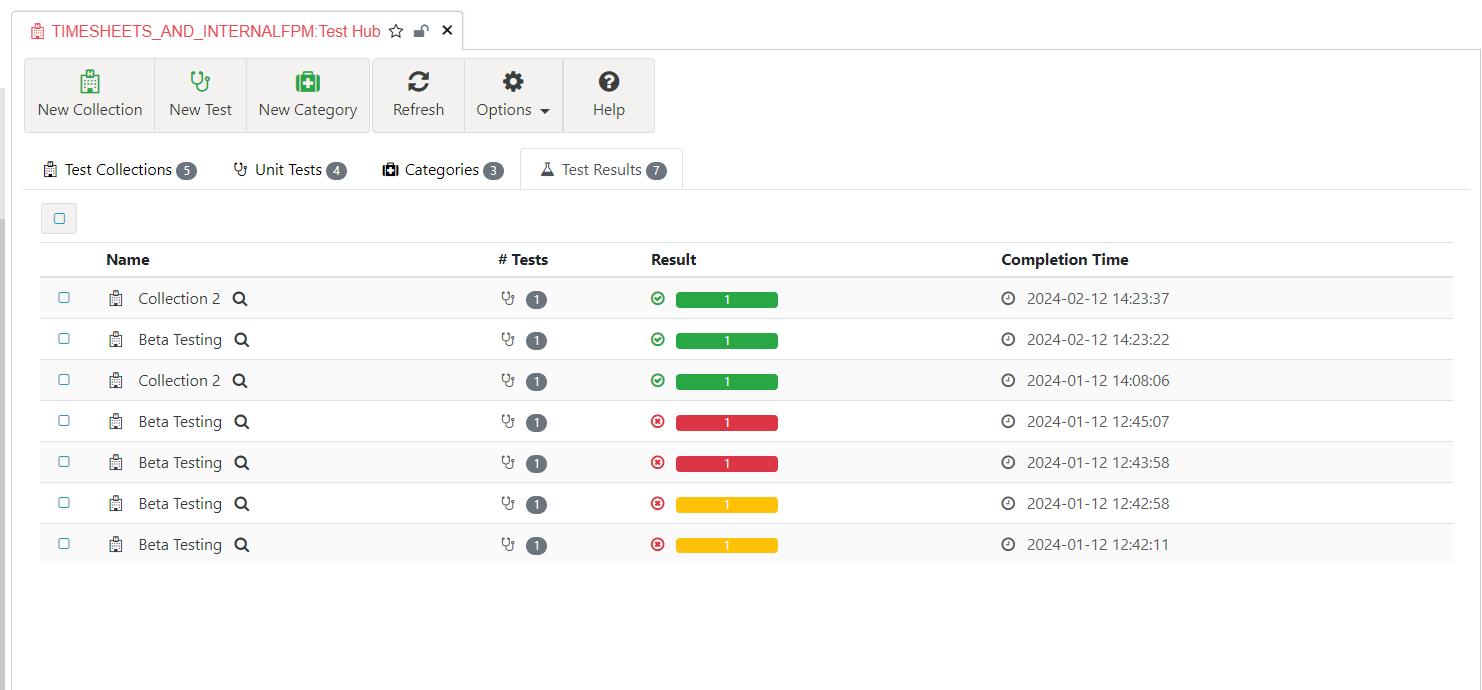Click the New Category medical kit icon
The width and height of the screenshot is (1482, 690).
coord(307,82)
